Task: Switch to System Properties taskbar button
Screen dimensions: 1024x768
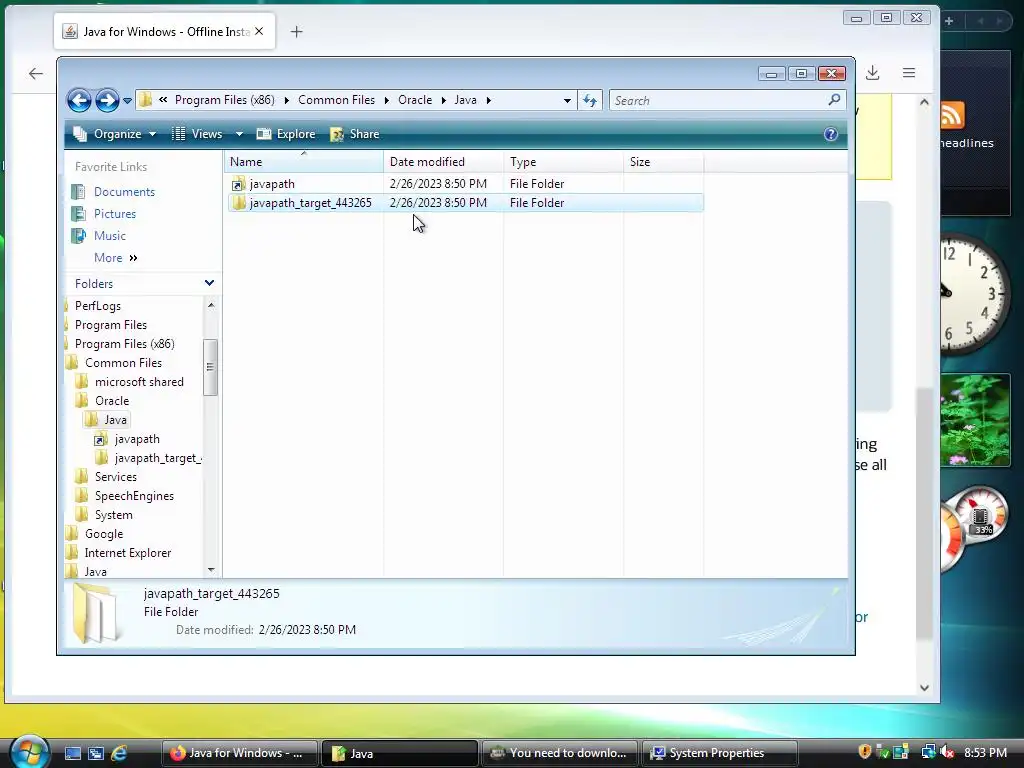Action: tap(720, 754)
